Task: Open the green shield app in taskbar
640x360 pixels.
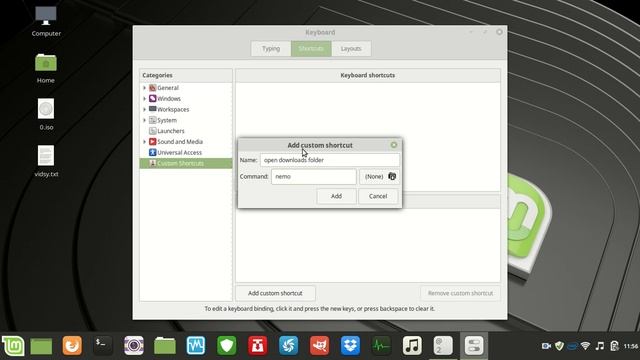Action: click(x=227, y=346)
